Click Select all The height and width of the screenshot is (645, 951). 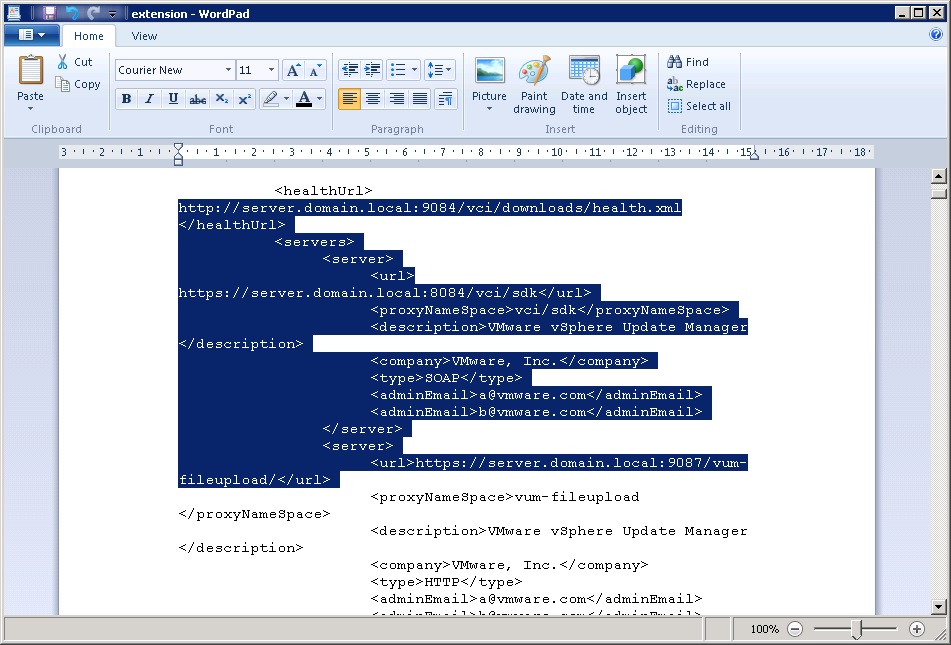coord(699,106)
